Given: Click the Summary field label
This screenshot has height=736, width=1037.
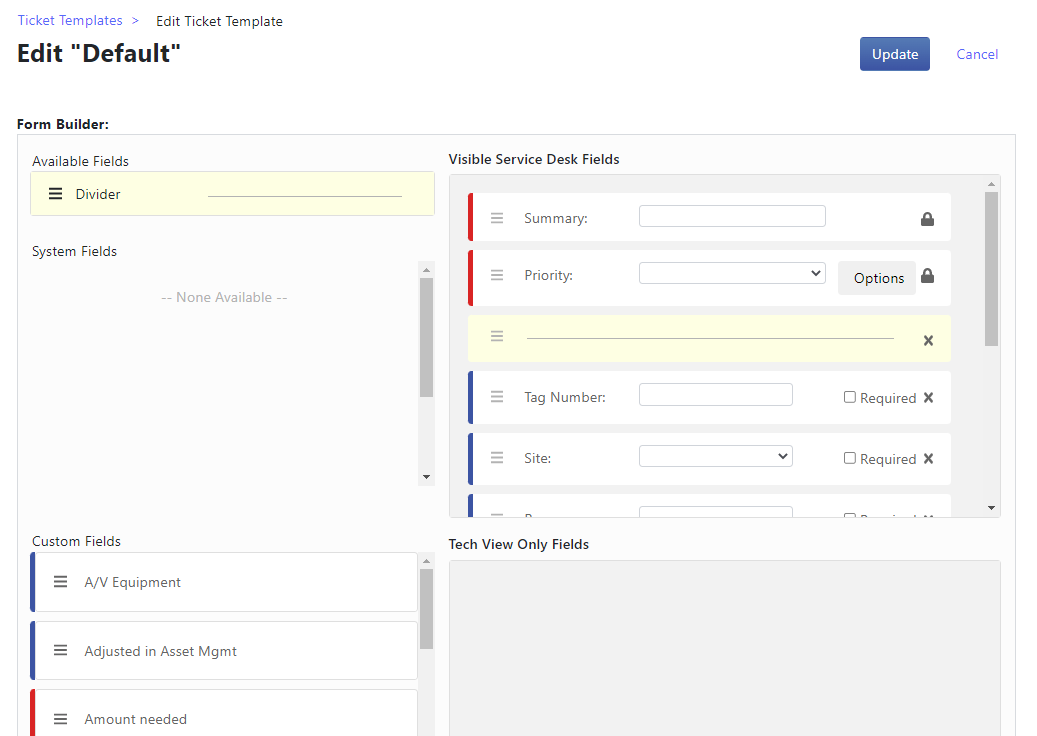Looking at the screenshot, I should pyautogui.click(x=556, y=218).
